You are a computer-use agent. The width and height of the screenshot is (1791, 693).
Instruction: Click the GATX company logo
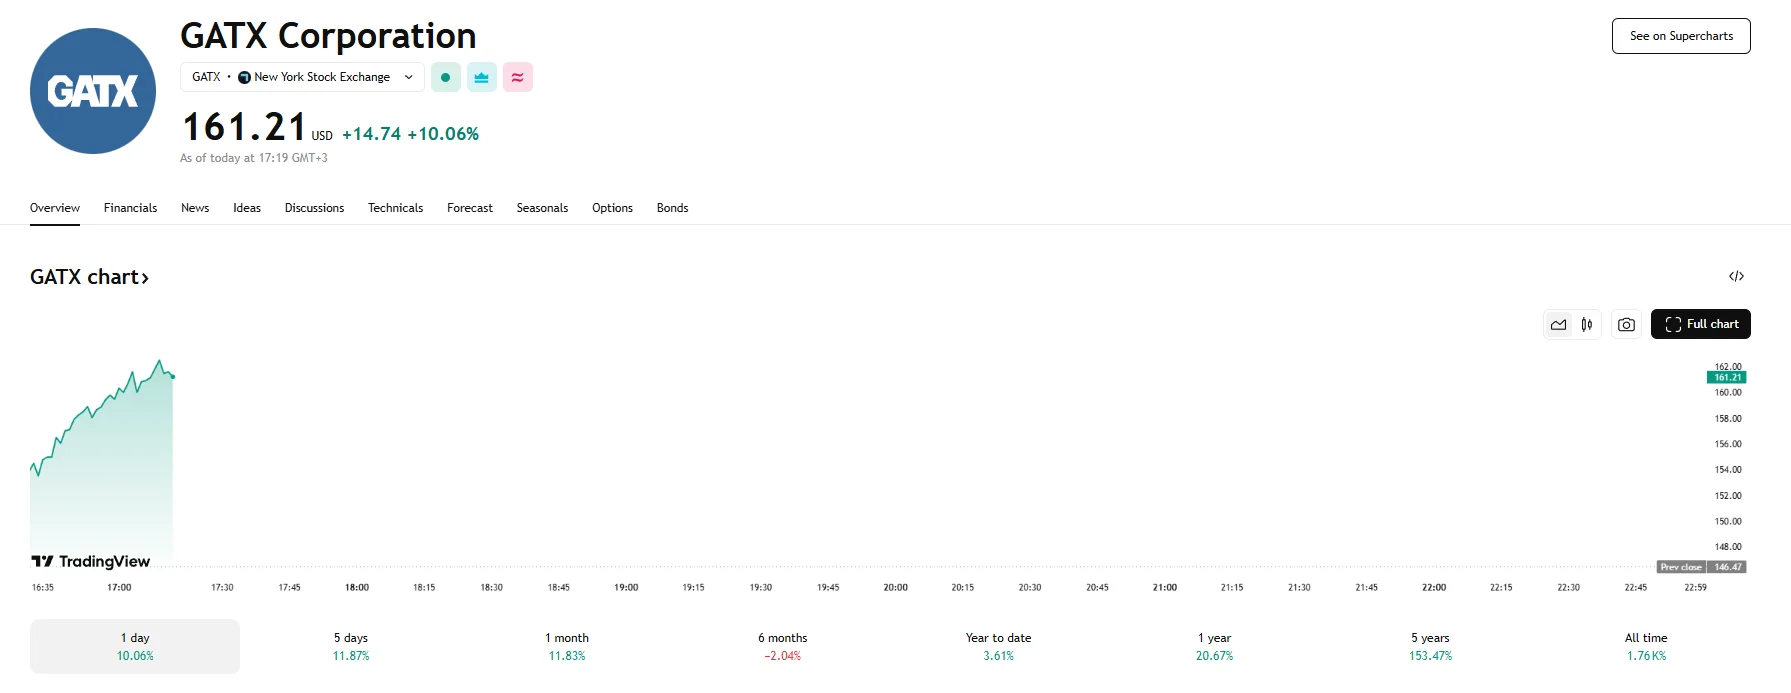point(93,91)
